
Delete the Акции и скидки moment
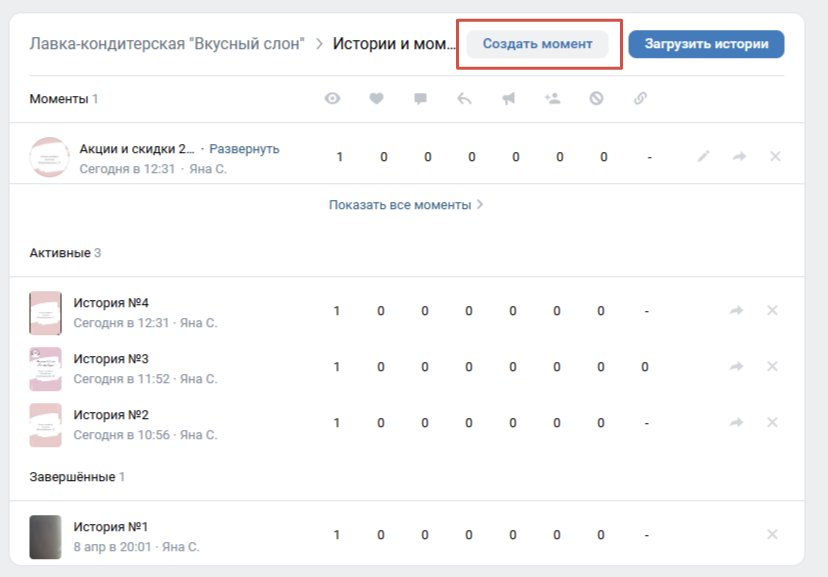pos(775,156)
